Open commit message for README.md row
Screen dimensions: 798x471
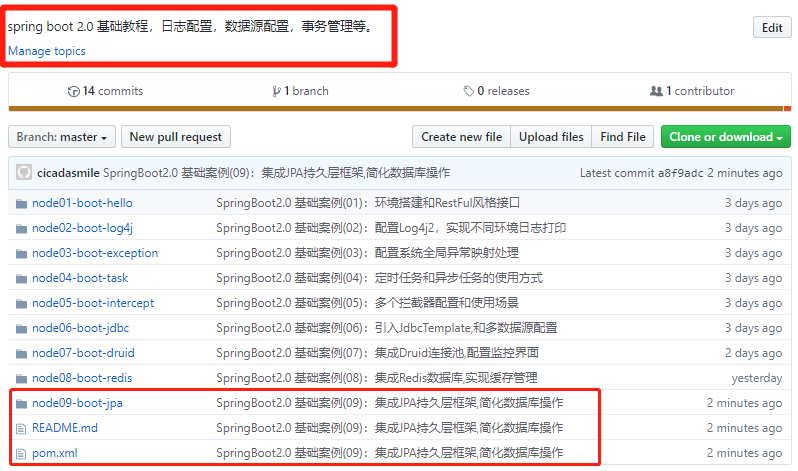(390, 428)
